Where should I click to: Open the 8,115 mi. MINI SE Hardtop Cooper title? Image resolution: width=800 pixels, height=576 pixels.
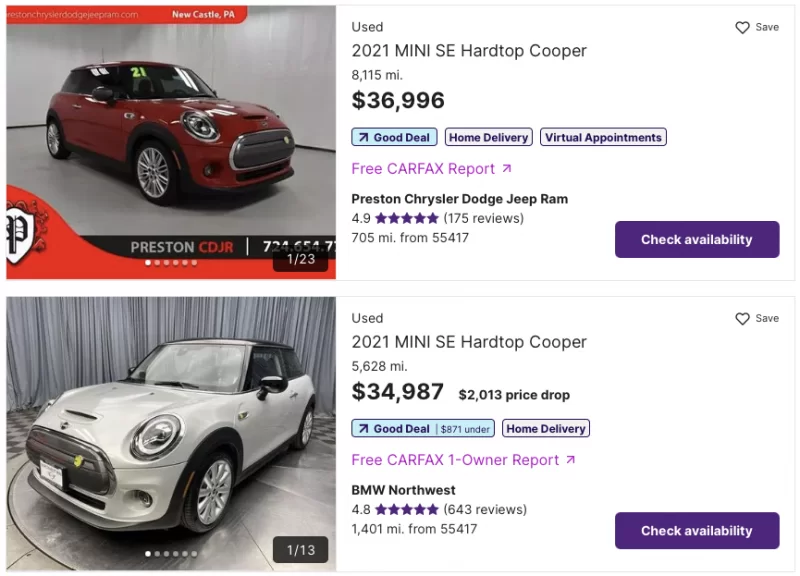click(x=469, y=51)
